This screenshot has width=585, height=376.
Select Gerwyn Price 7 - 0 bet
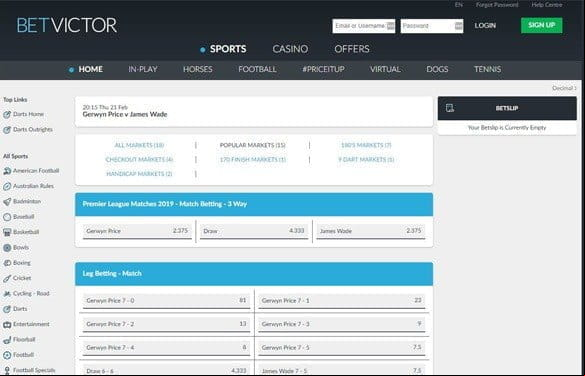166,301
